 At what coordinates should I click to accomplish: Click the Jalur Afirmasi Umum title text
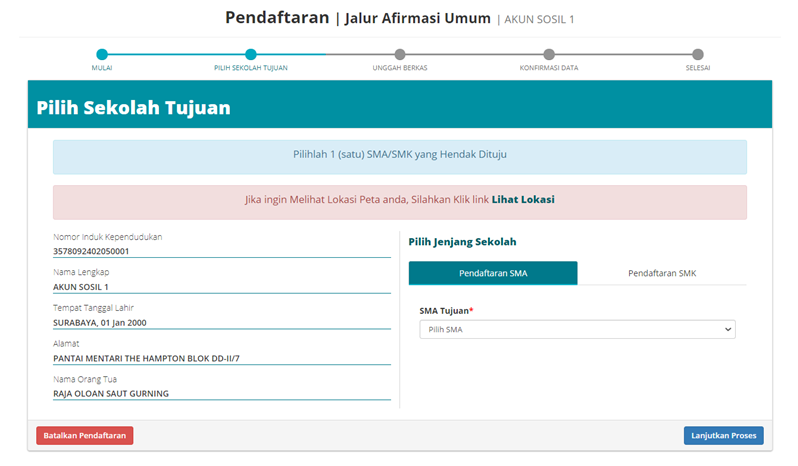coord(417,18)
